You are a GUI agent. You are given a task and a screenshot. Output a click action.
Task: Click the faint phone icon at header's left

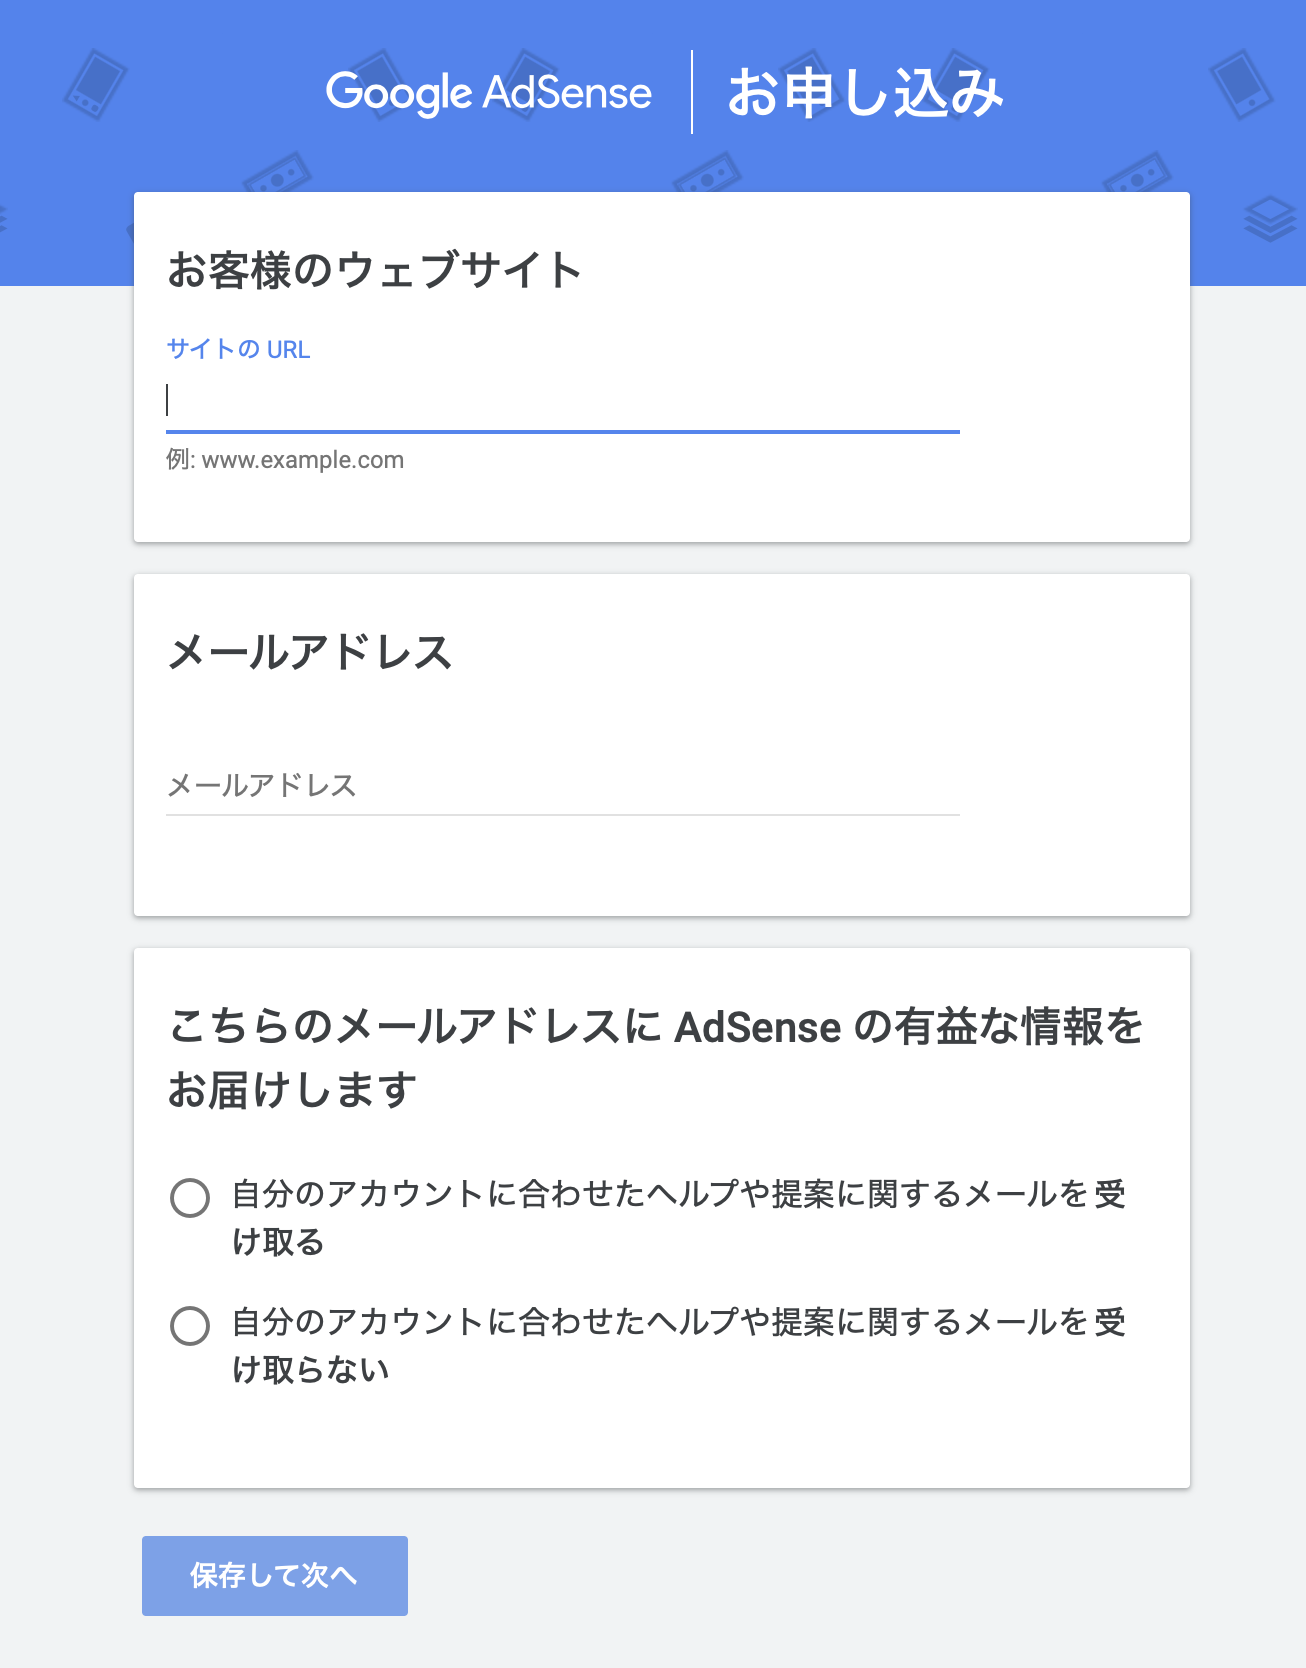click(x=96, y=83)
